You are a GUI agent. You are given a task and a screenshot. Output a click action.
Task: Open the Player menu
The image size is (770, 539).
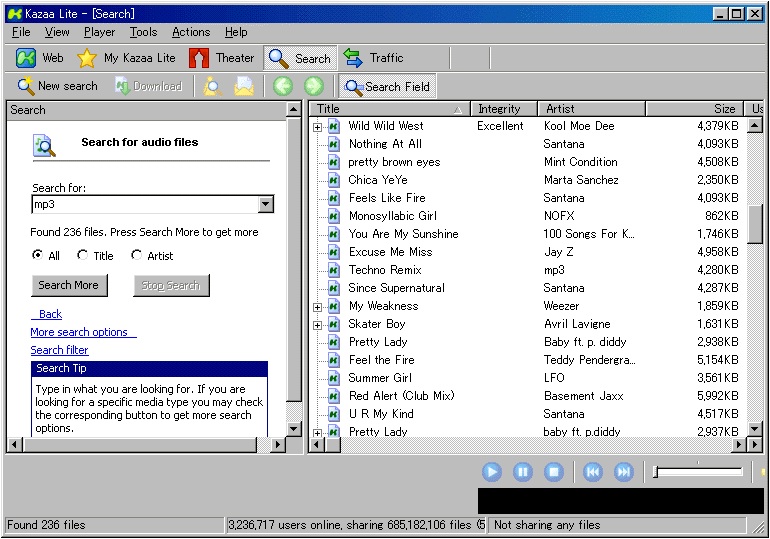click(x=99, y=32)
